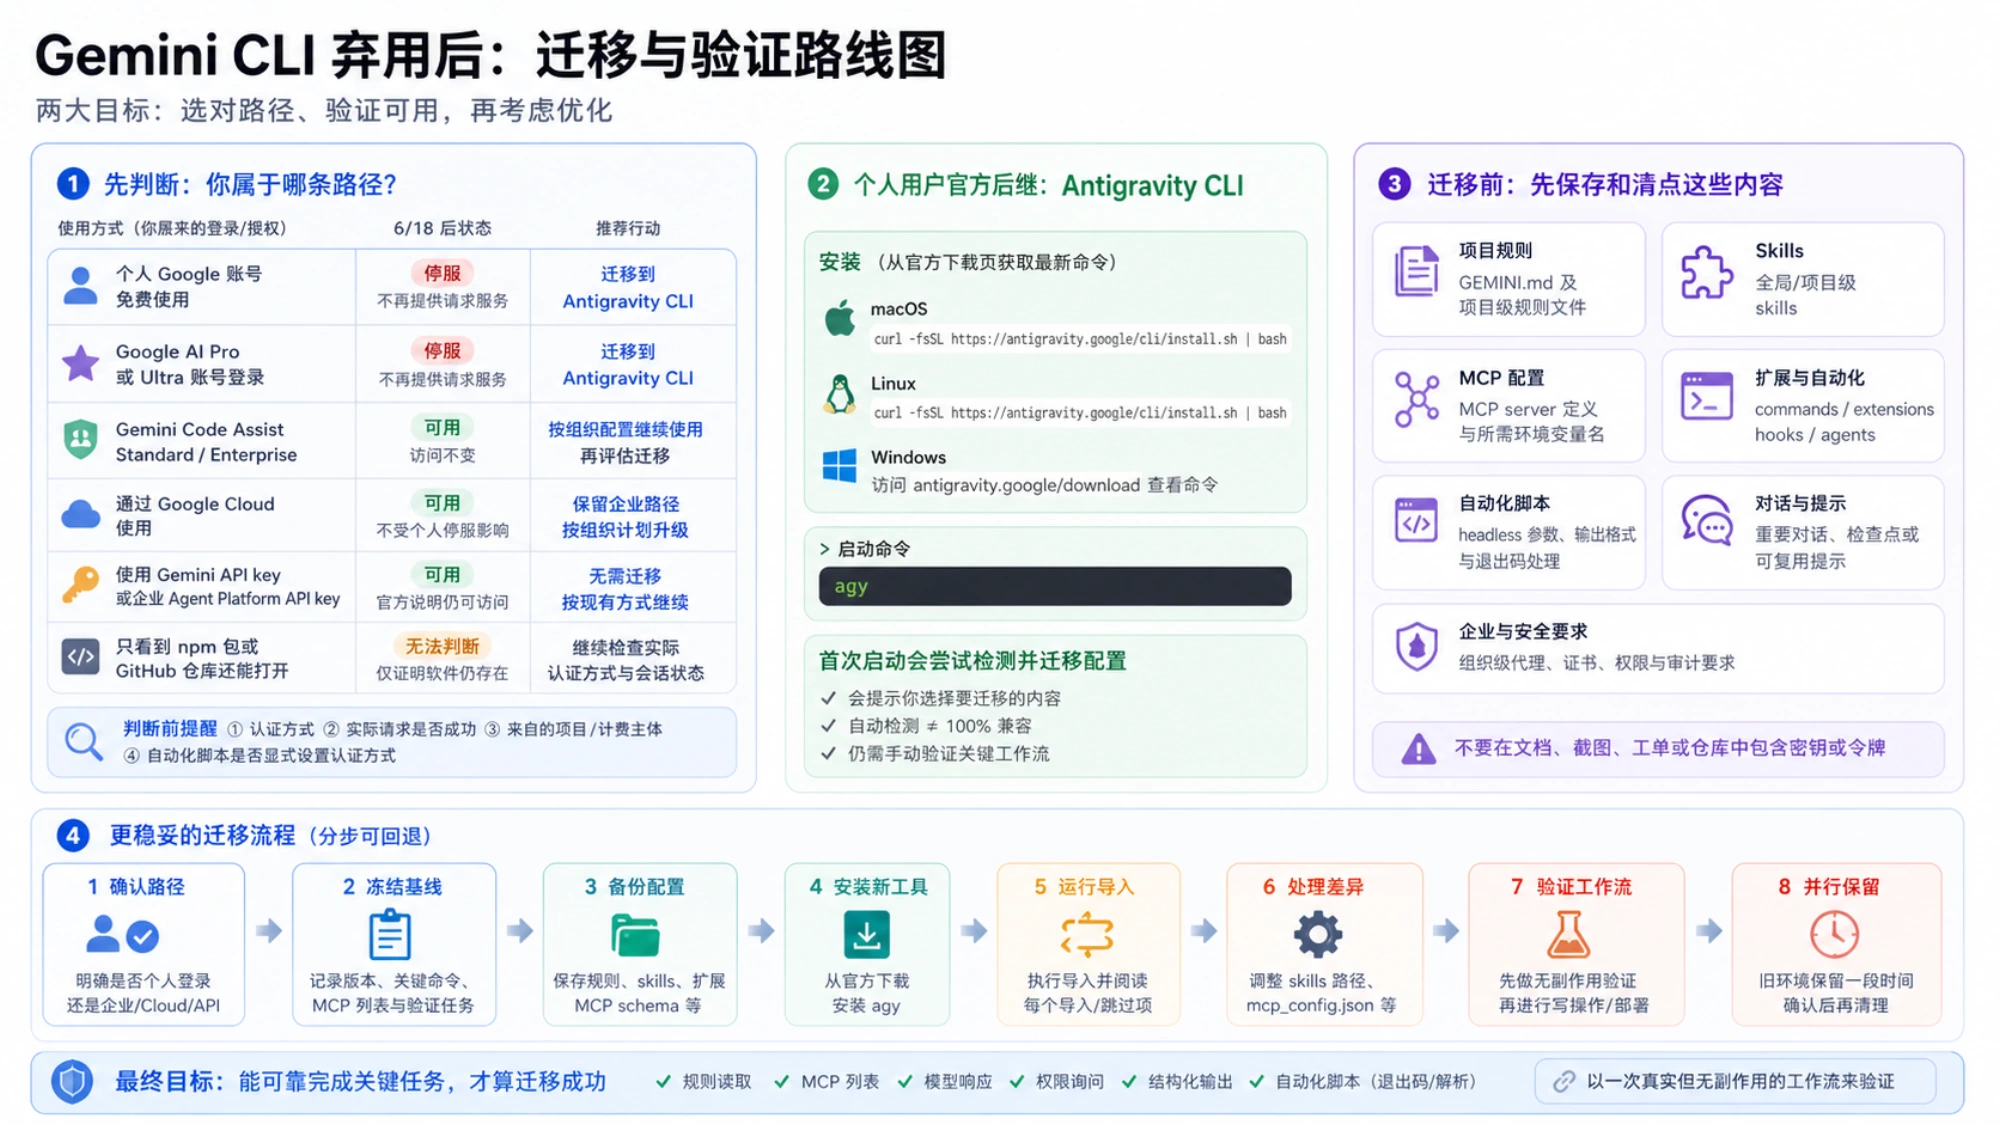This screenshot has height=1125, width=2000.
Task: Click the checkmark next to 自动化脚本（退出码/解析）
Action: (1256, 1082)
